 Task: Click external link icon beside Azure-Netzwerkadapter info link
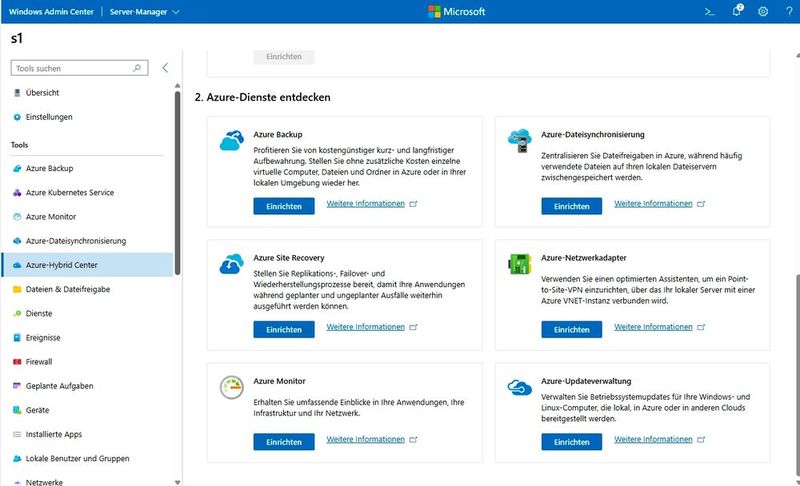pos(701,327)
